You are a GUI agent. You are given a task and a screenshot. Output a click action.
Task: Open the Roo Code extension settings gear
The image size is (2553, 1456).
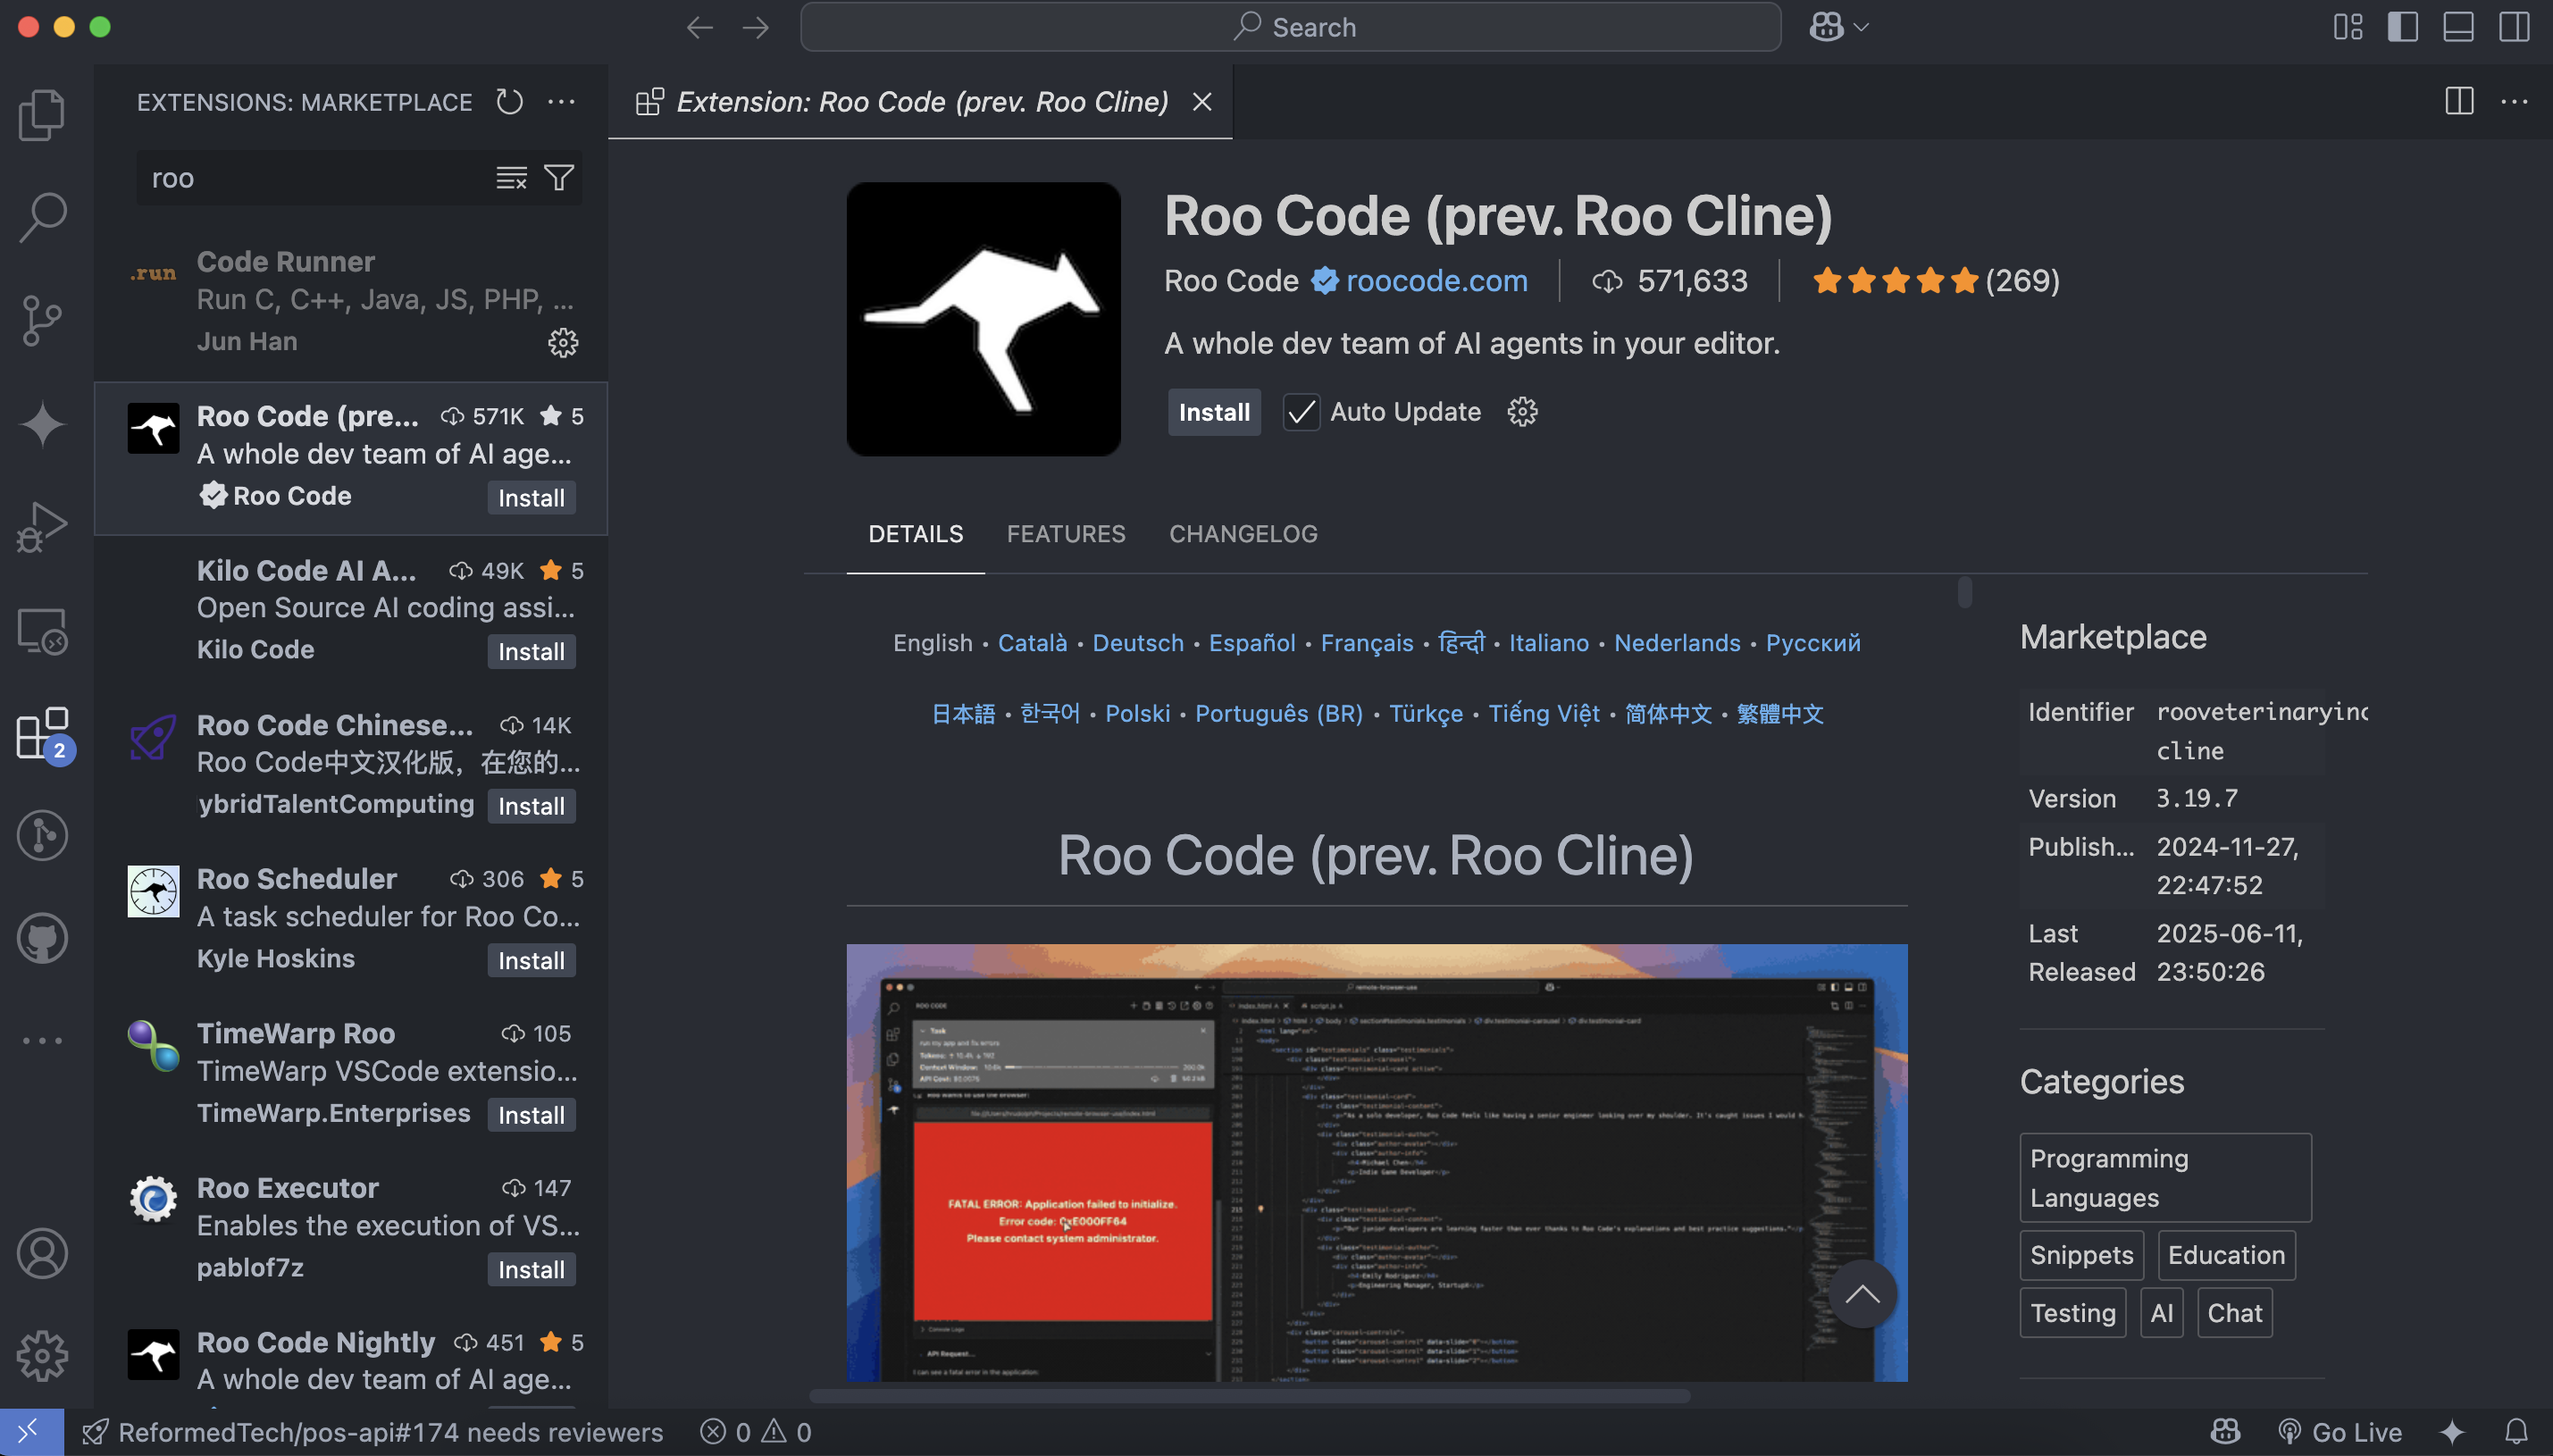(x=1522, y=412)
